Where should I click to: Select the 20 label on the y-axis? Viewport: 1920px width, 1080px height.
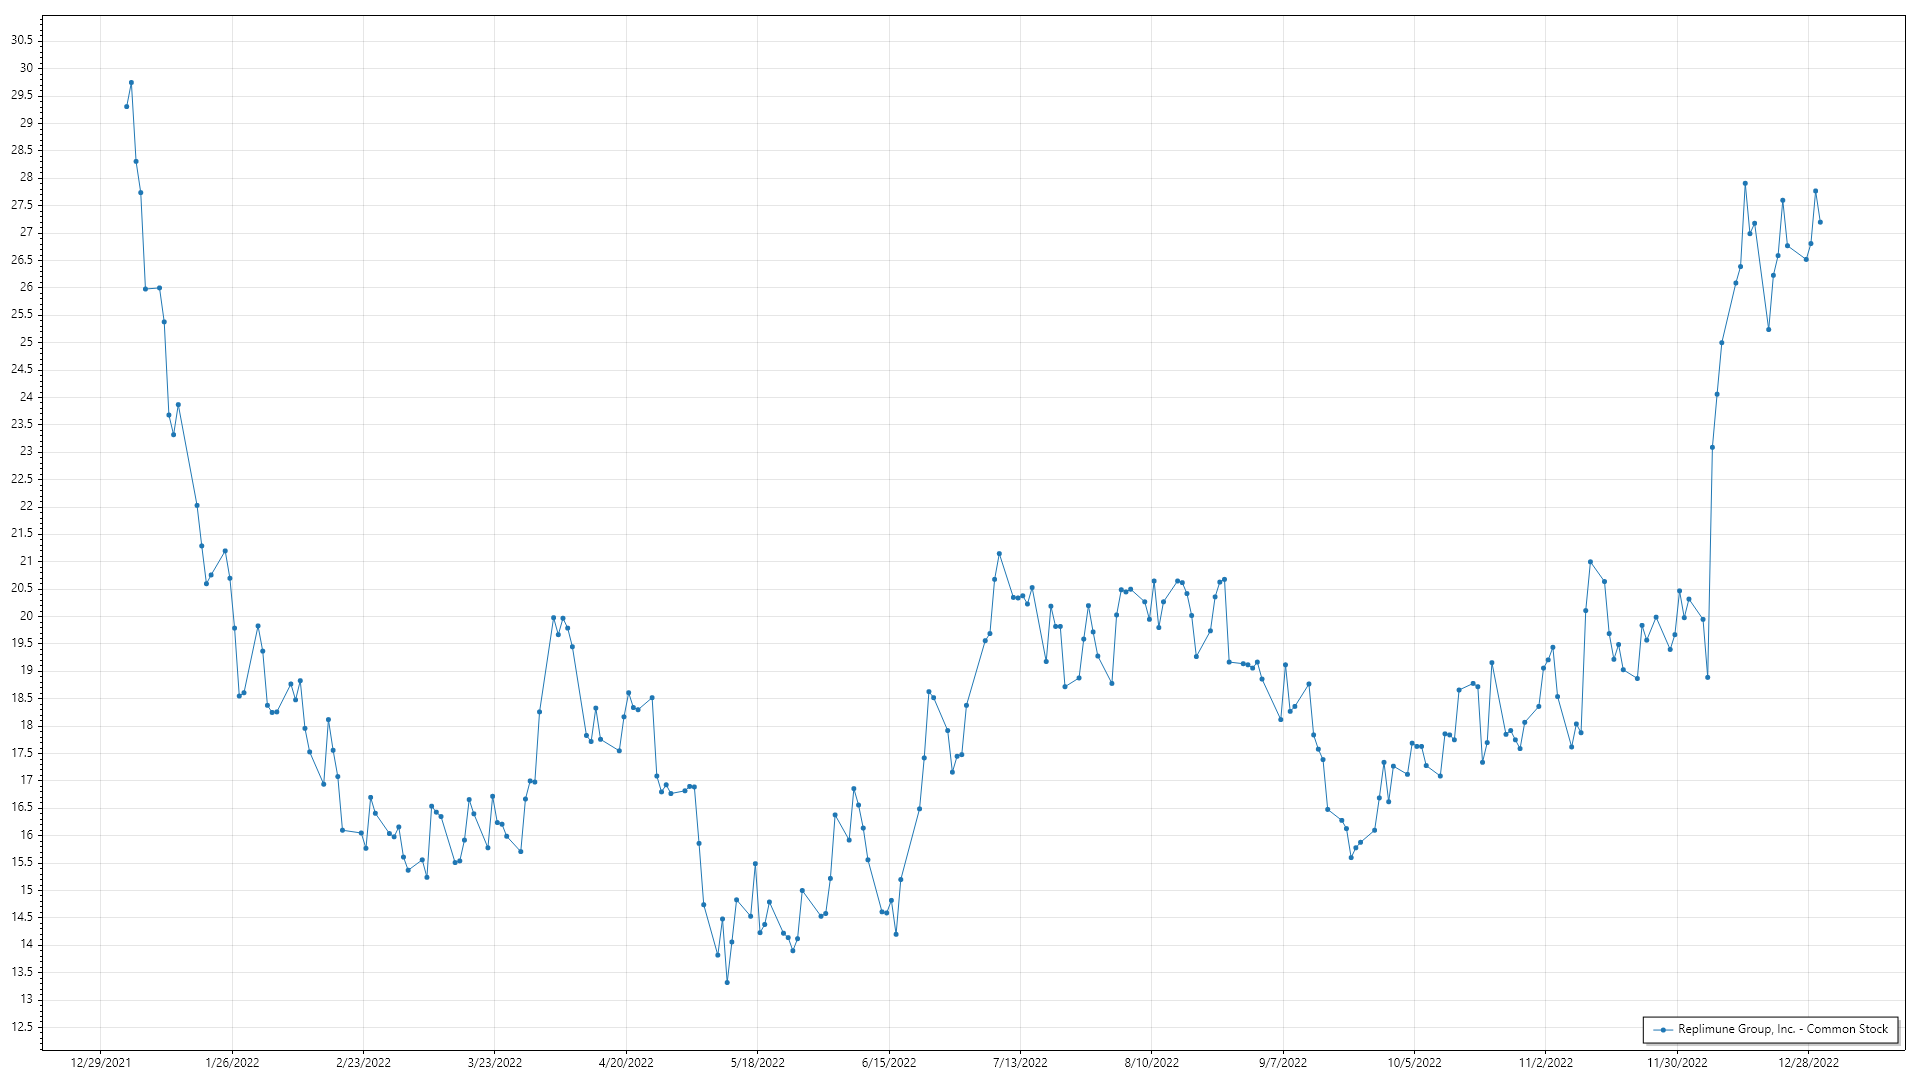26,616
